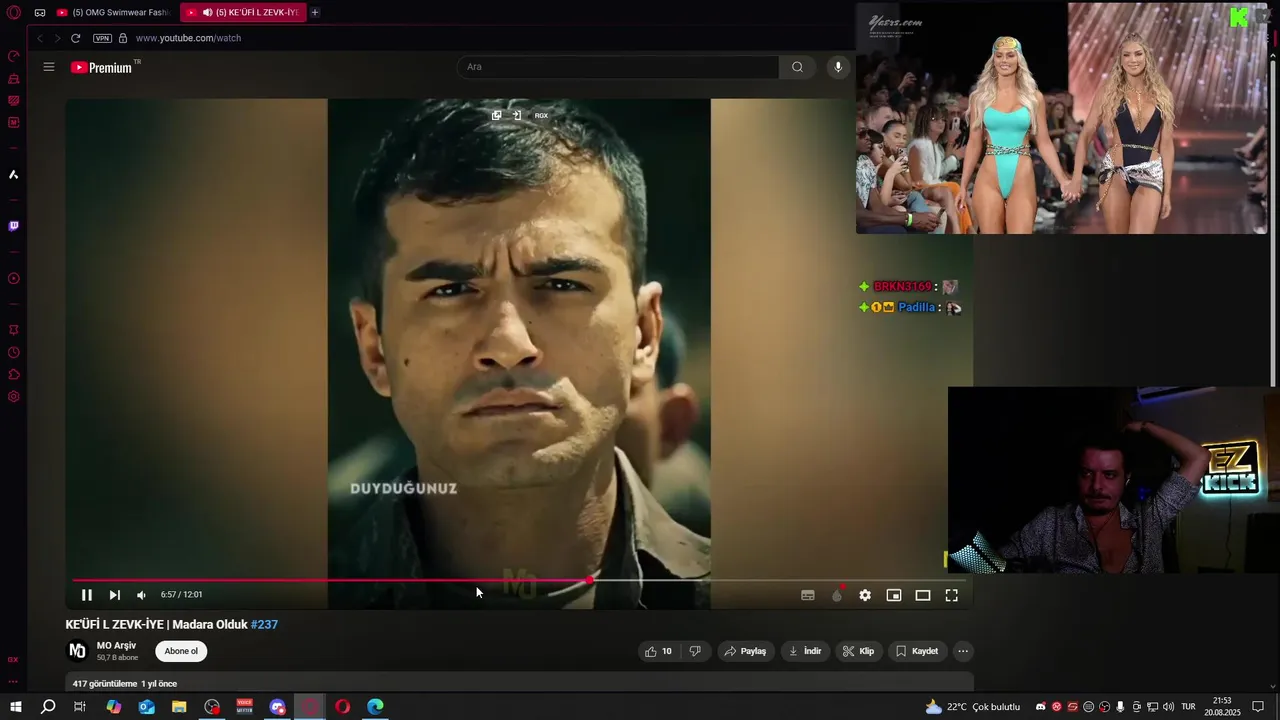1280x720 pixels.
Task: Click the RGX overlay button on video
Action: coord(541,115)
